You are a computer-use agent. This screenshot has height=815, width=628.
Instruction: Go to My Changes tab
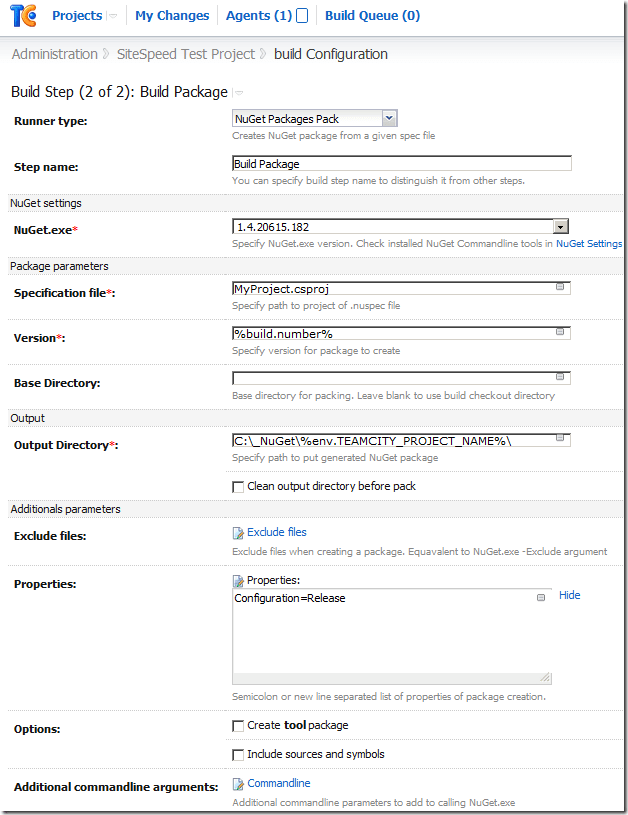pos(172,16)
